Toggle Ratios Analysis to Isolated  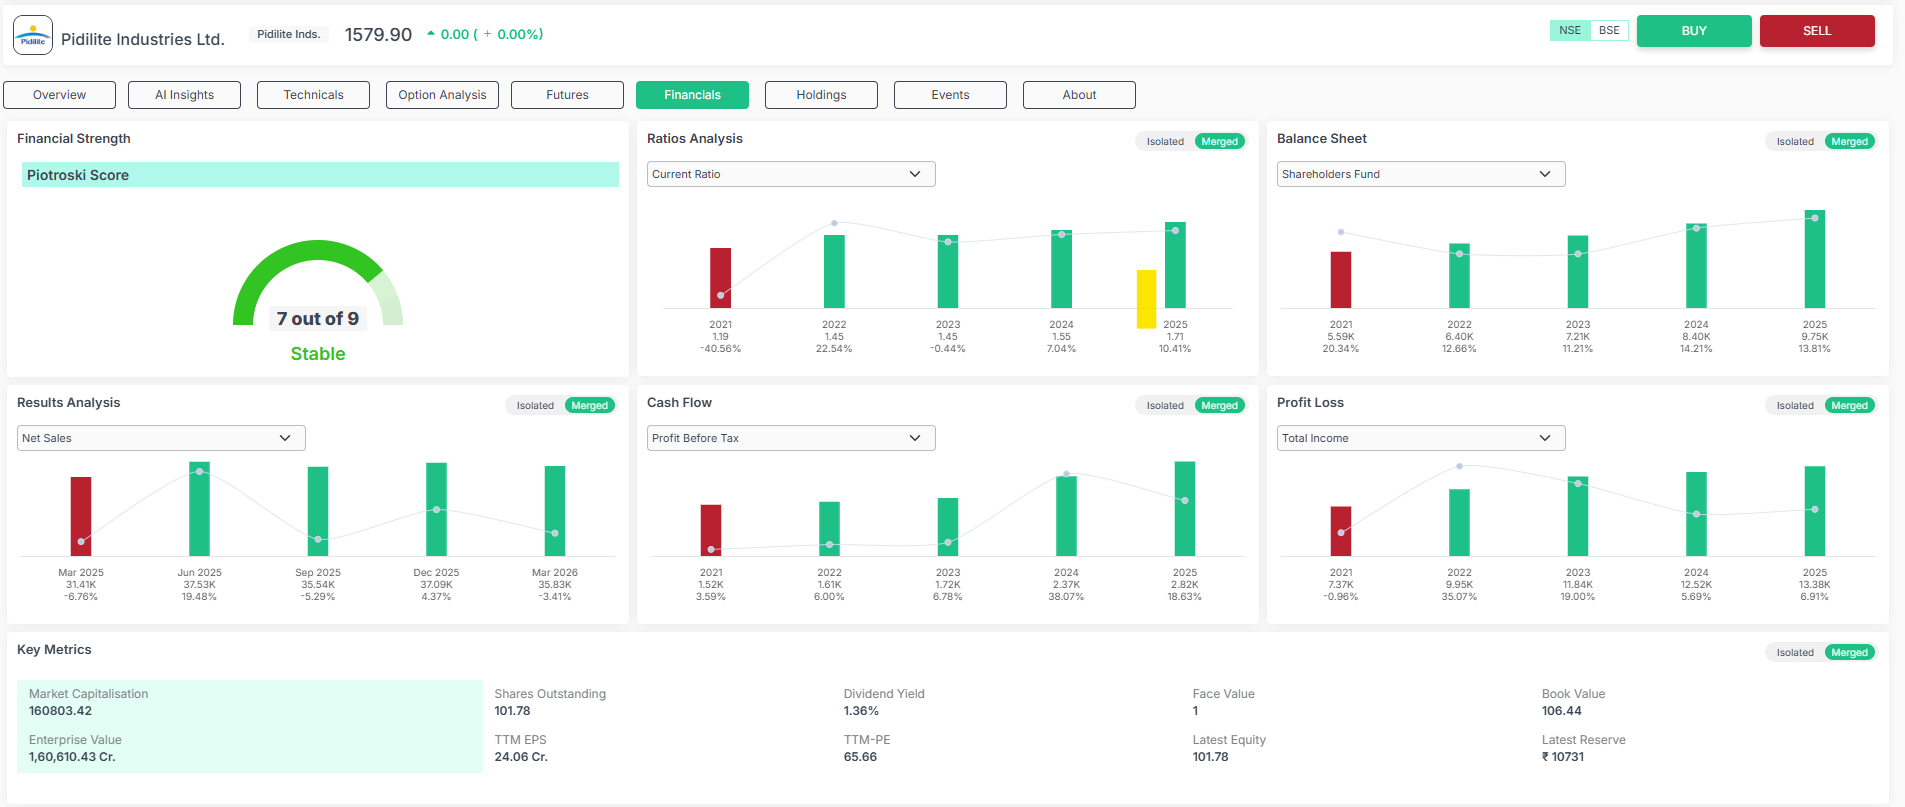point(1165,142)
